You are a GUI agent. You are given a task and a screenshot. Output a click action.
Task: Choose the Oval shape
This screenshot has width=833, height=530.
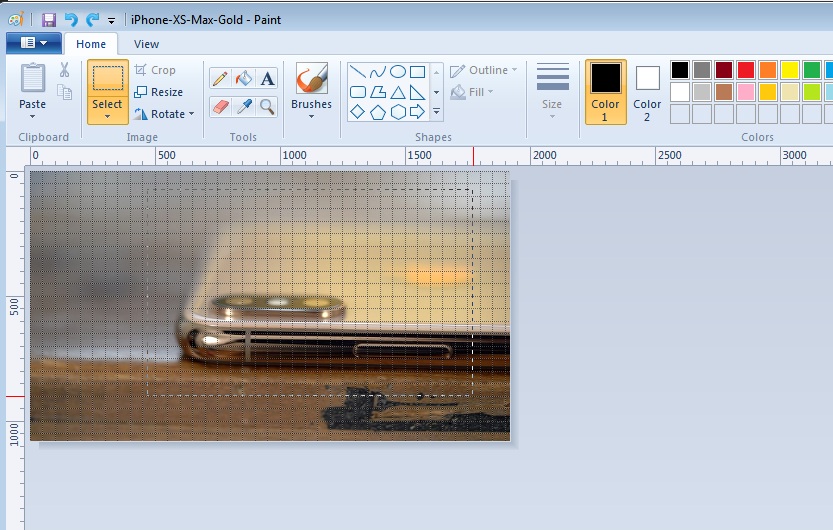[x=397, y=72]
